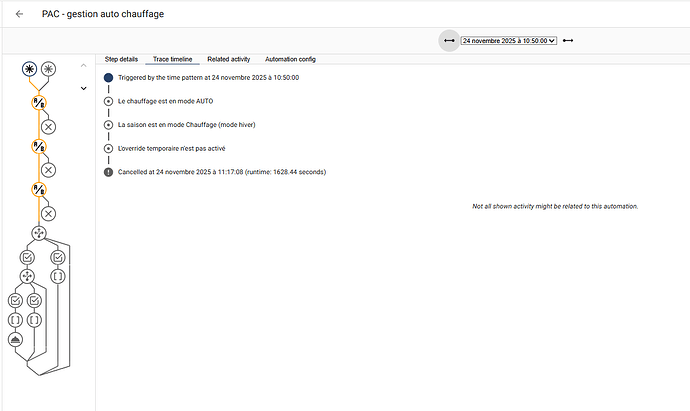Viewport: 690px width, 411px height.
Task: Select the lower nested choose branching node
Action: [27, 276]
